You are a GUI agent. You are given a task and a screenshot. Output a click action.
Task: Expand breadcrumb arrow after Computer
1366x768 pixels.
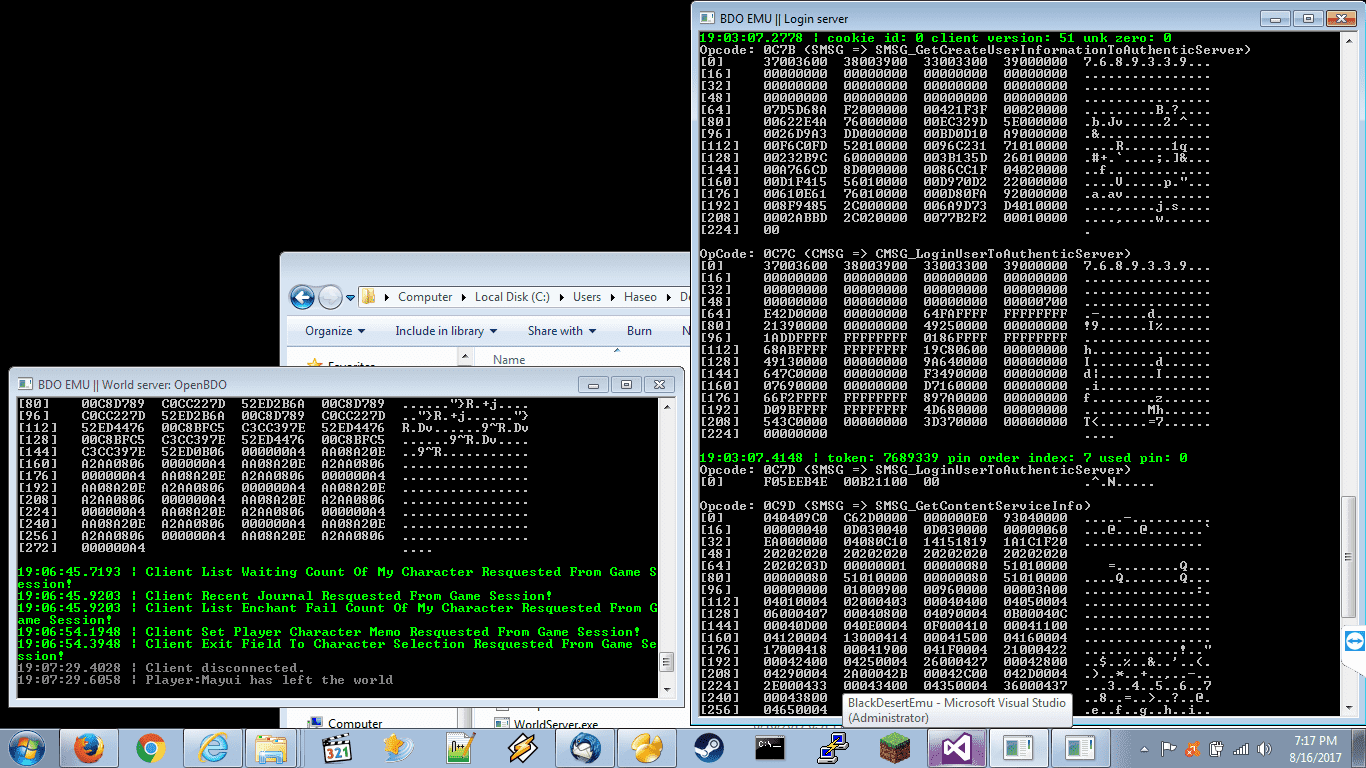pyautogui.click(x=463, y=297)
